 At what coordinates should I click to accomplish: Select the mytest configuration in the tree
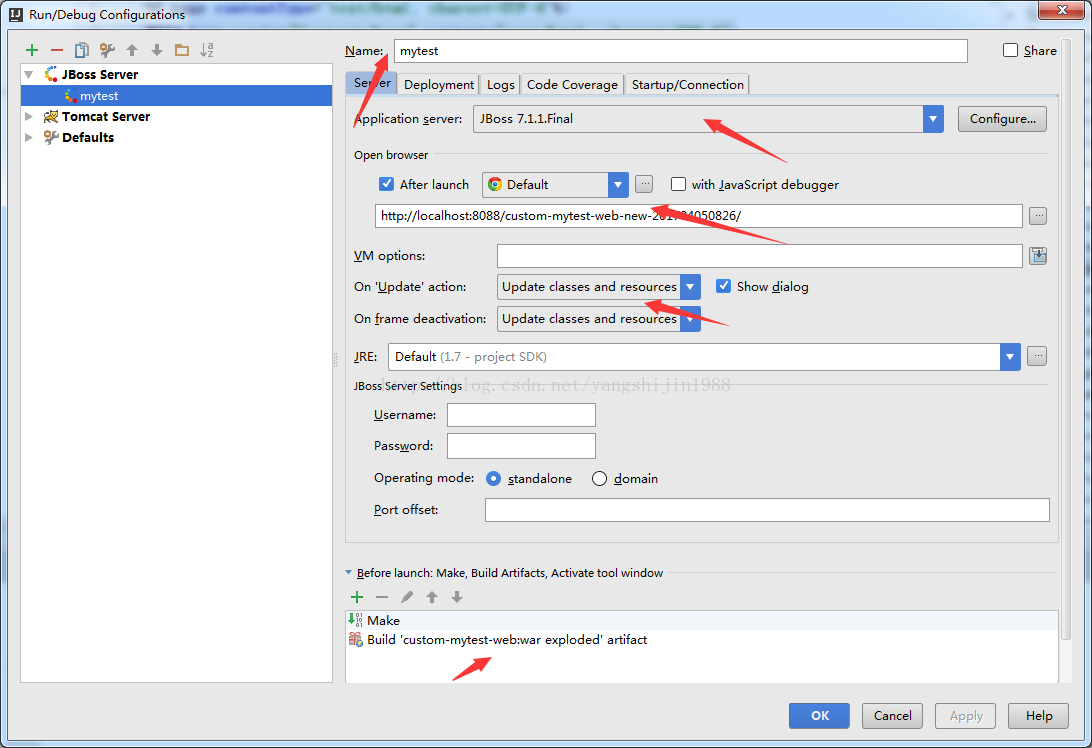pos(176,95)
